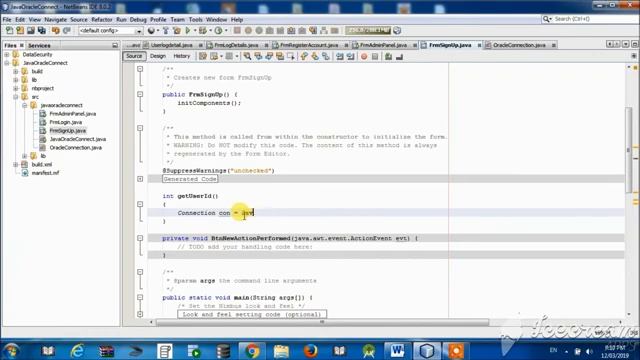Switch to the FrmAdminPanel.java editor tab
Image resolution: width=640 pixels, height=360 pixels.
coord(383,45)
